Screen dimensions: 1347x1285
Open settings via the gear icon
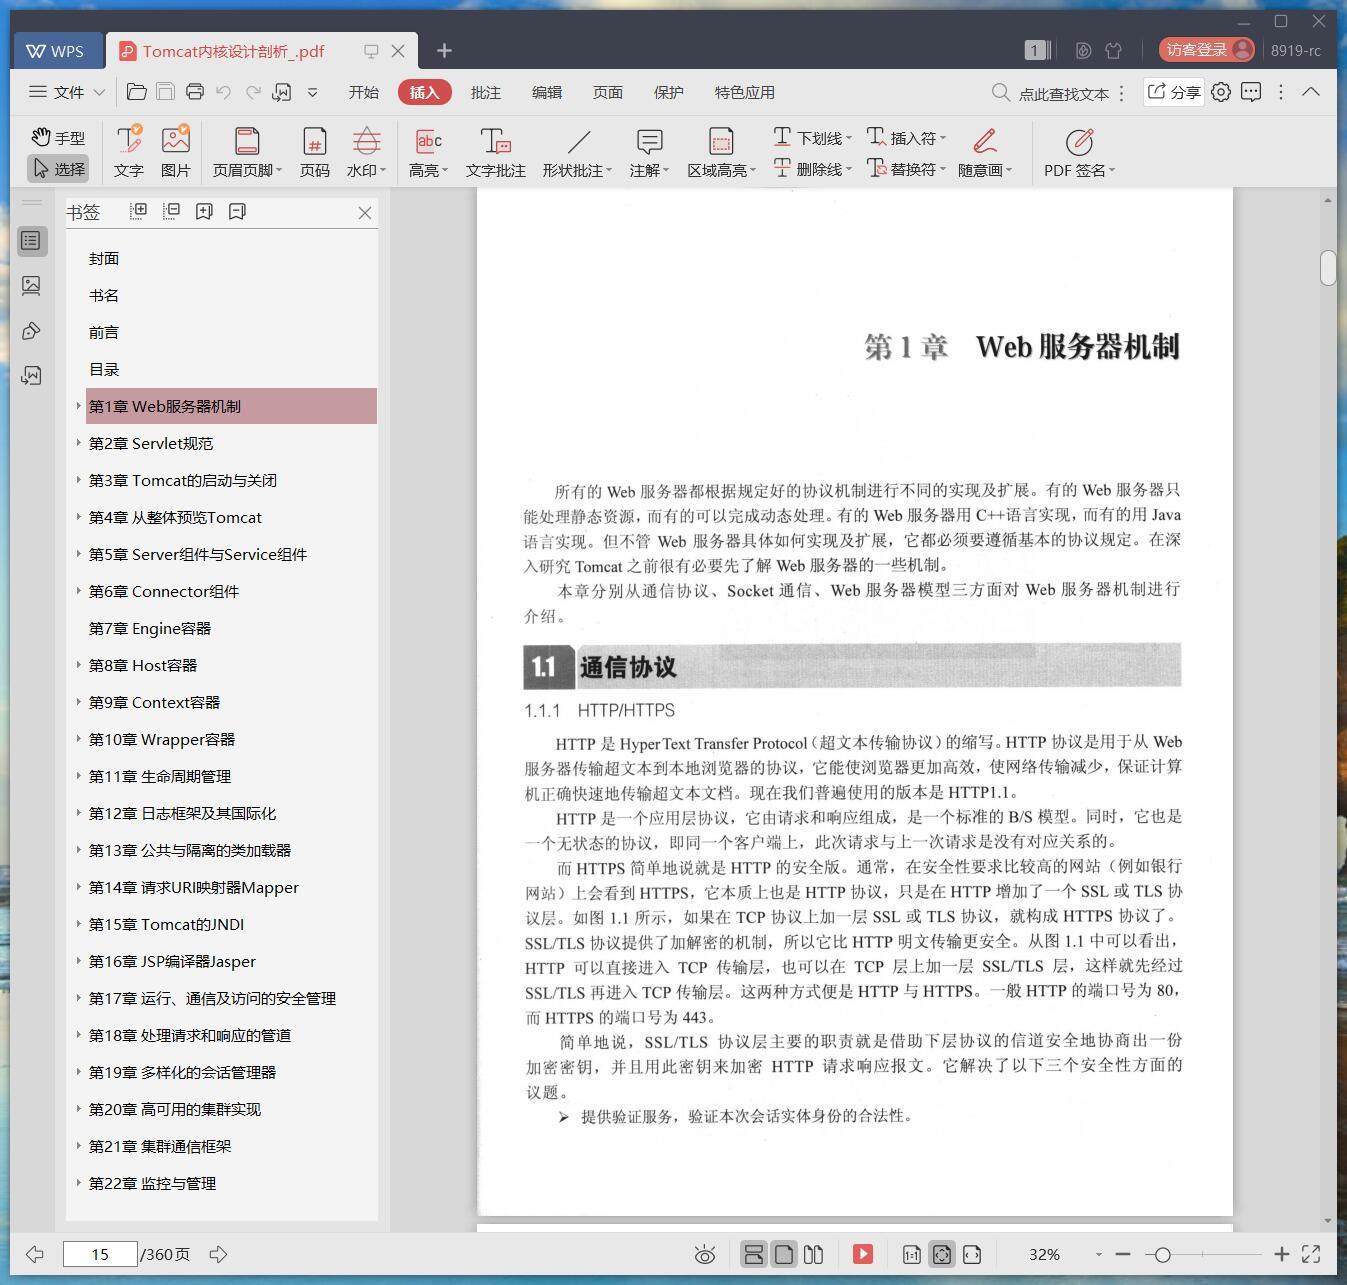click(1221, 92)
